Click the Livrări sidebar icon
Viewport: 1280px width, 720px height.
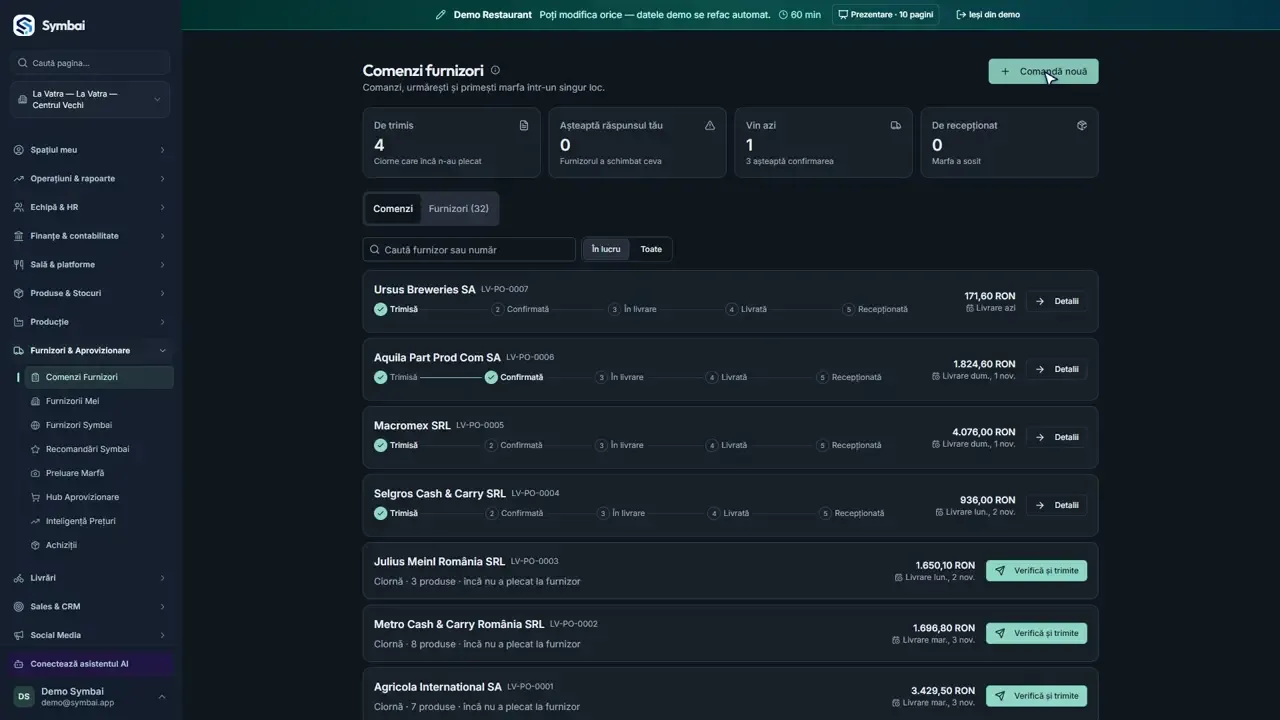(x=19, y=578)
